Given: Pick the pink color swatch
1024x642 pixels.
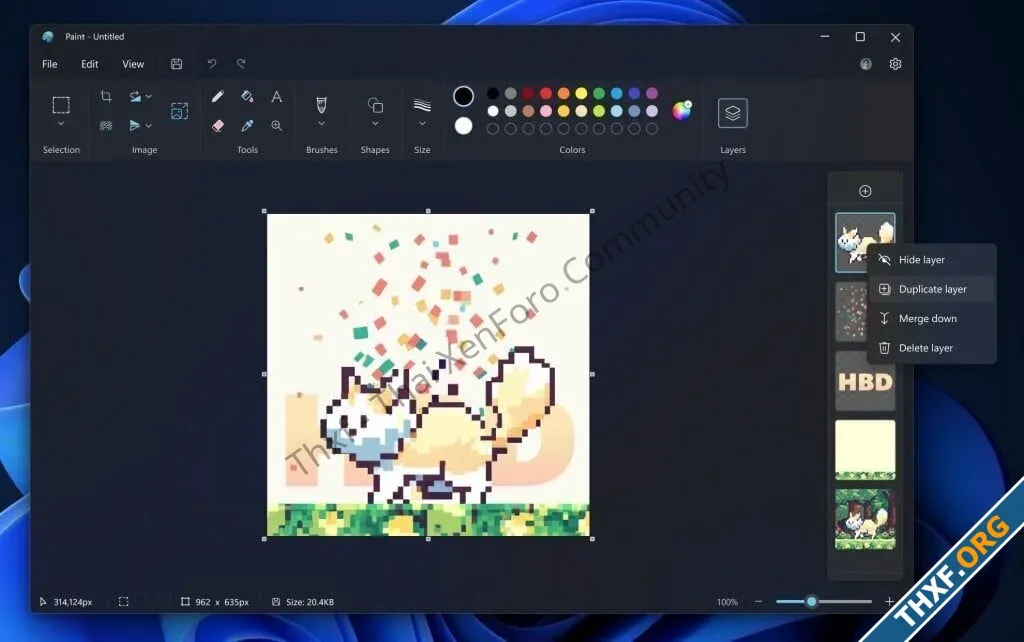Looking at the screenshot, I should (546, 111).
